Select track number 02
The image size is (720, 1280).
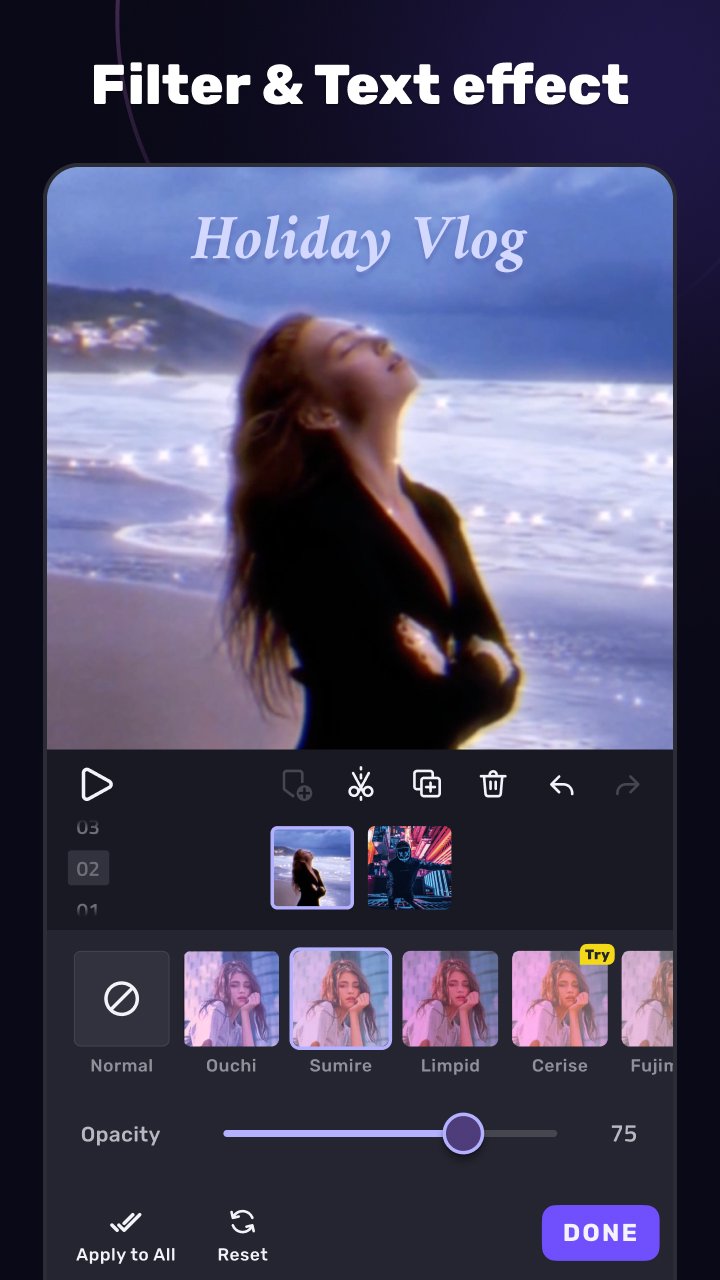pos(88,868)
